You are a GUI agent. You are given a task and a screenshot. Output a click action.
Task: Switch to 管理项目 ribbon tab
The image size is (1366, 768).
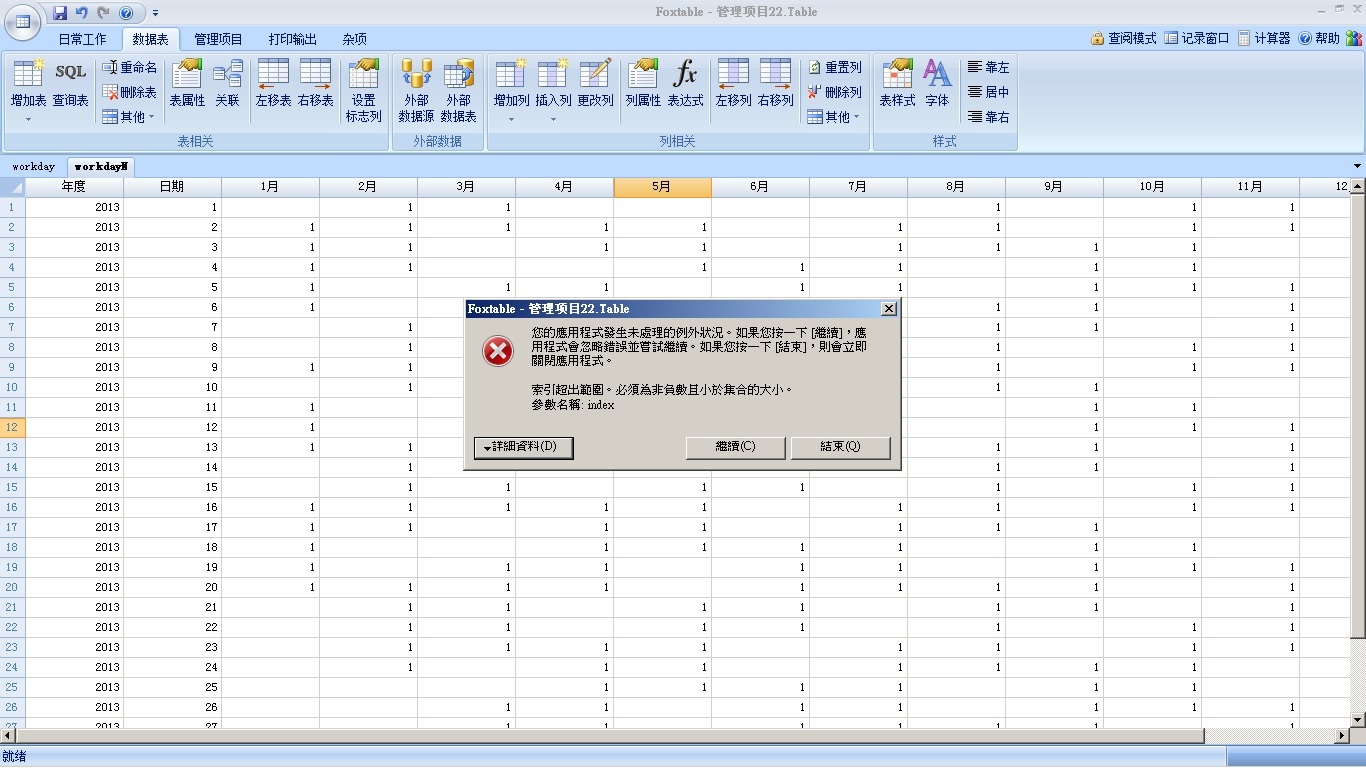(x=218, y=39)
